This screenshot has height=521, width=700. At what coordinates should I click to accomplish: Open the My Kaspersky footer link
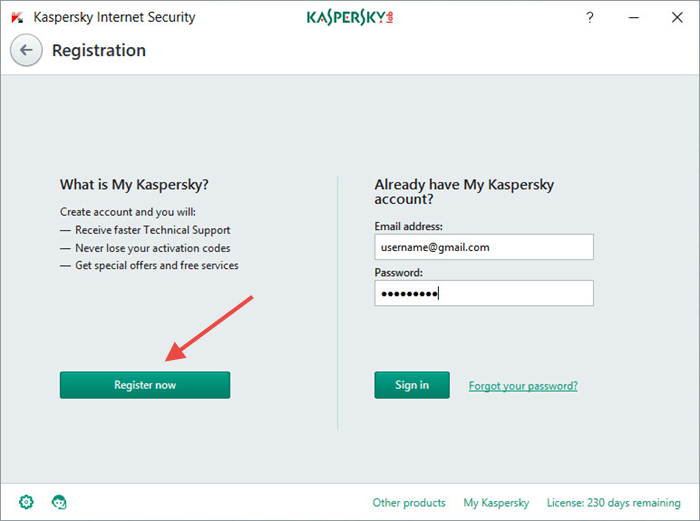[496, 503]
